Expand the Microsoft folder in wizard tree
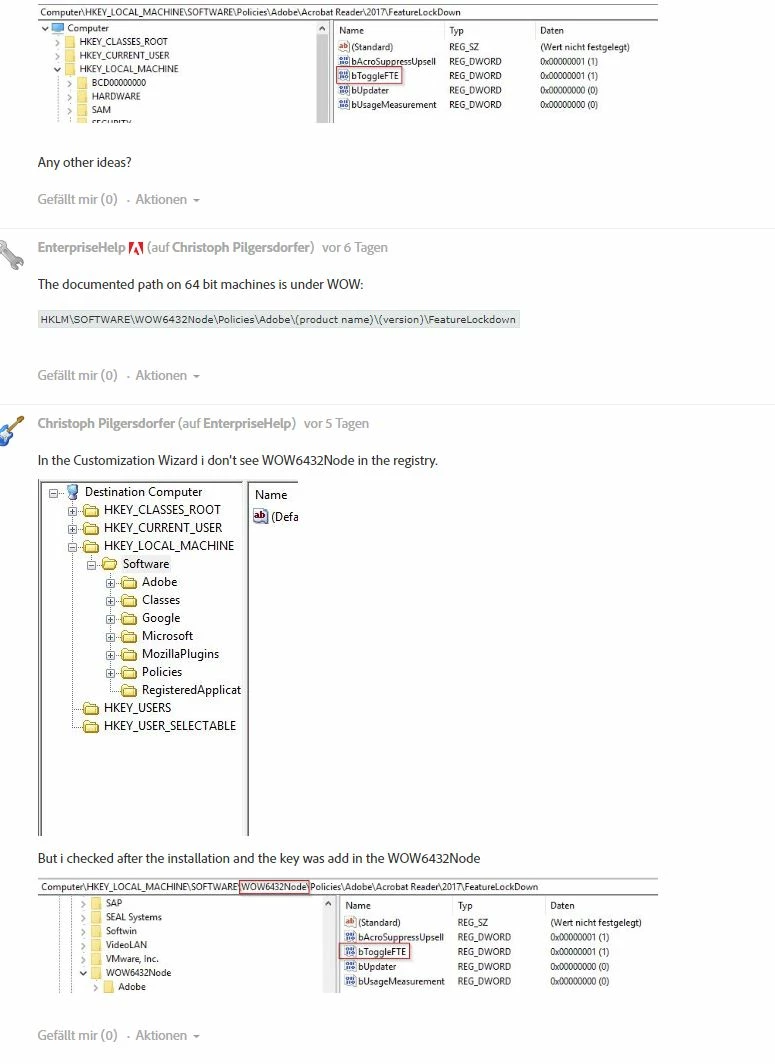775x1064 pixels. point(110,637)
